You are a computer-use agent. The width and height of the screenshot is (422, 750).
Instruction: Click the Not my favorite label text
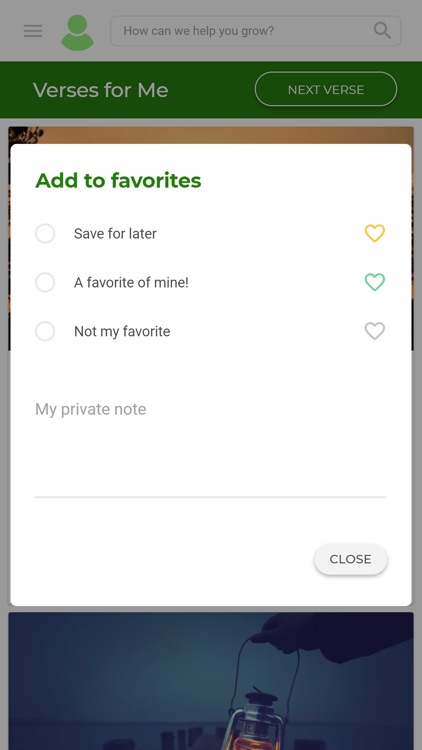click(122, 331)
